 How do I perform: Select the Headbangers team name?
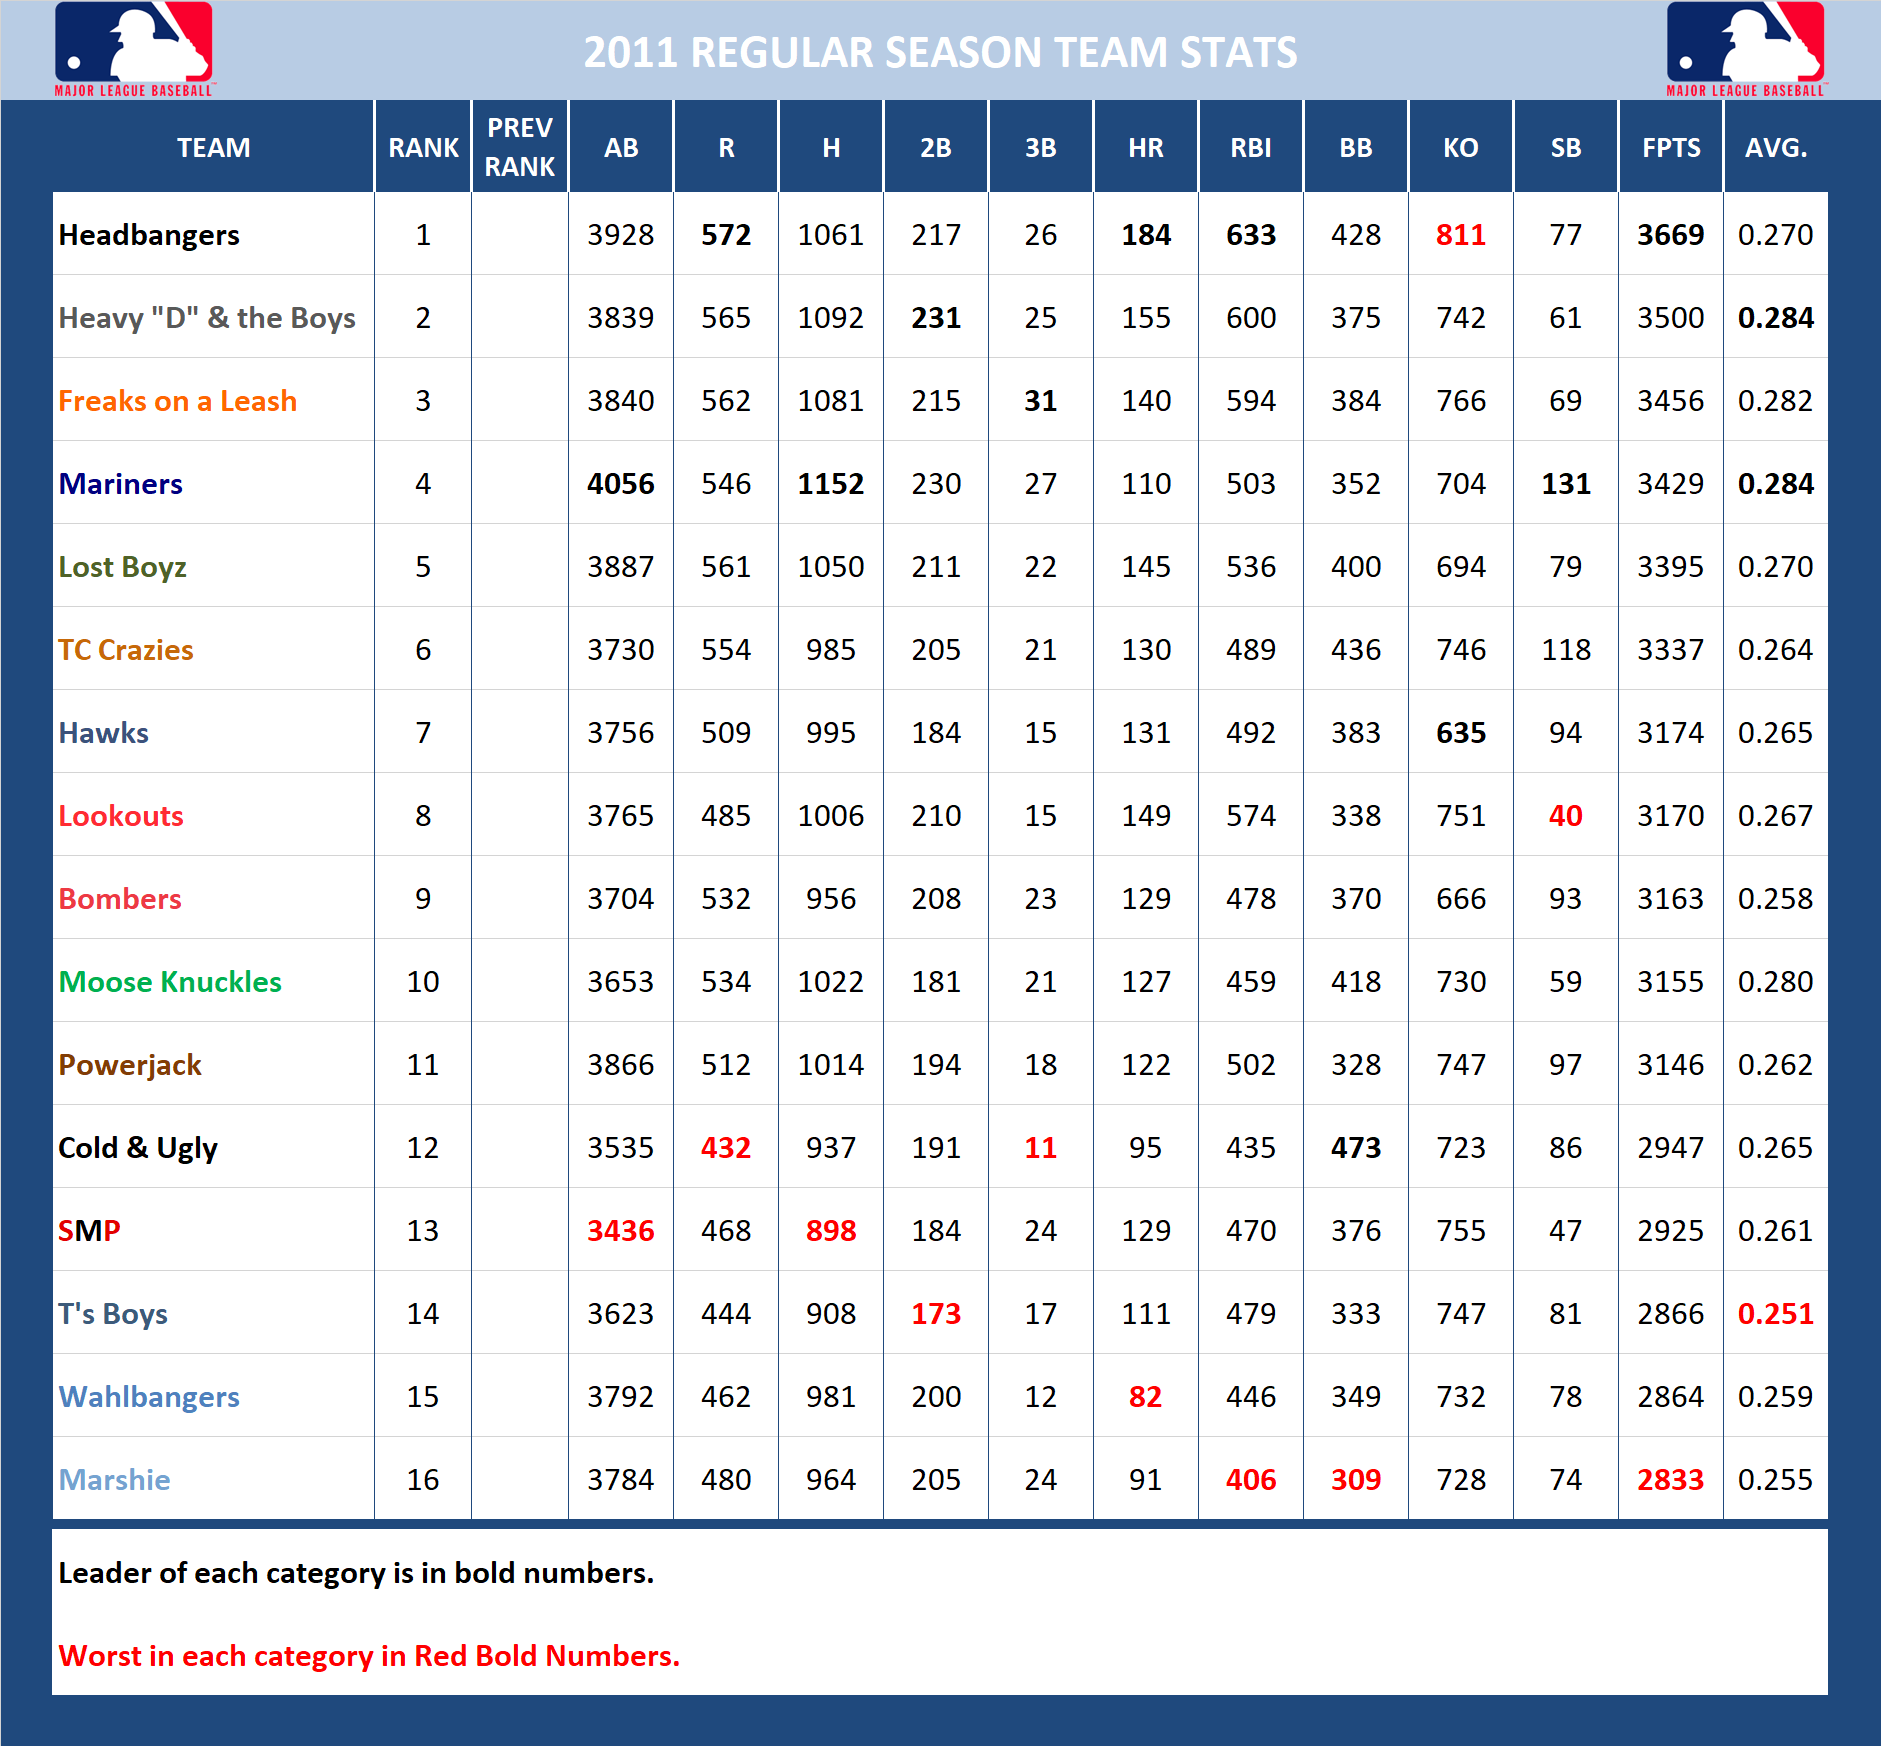click(x=148, y=234)
